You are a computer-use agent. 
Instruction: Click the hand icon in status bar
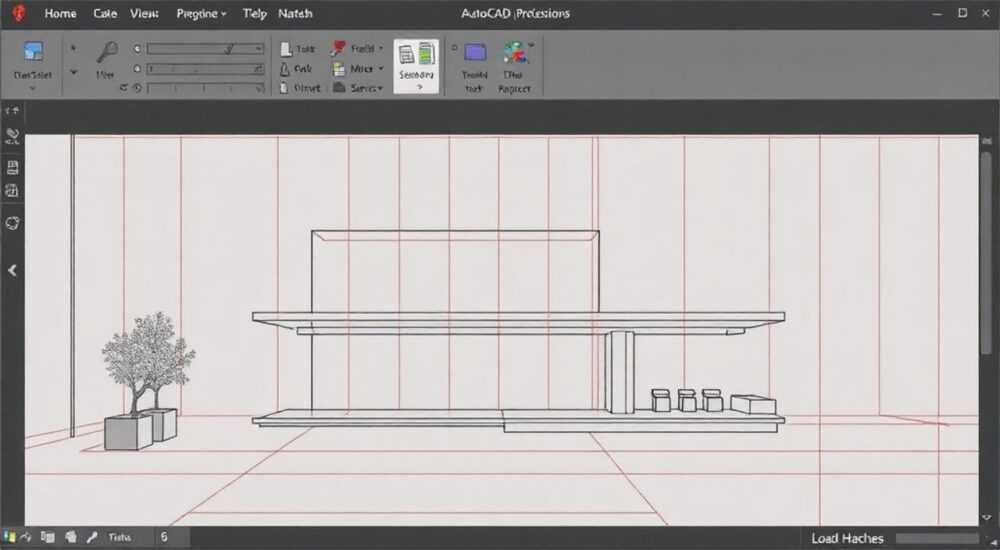click(x=71, y=537)
